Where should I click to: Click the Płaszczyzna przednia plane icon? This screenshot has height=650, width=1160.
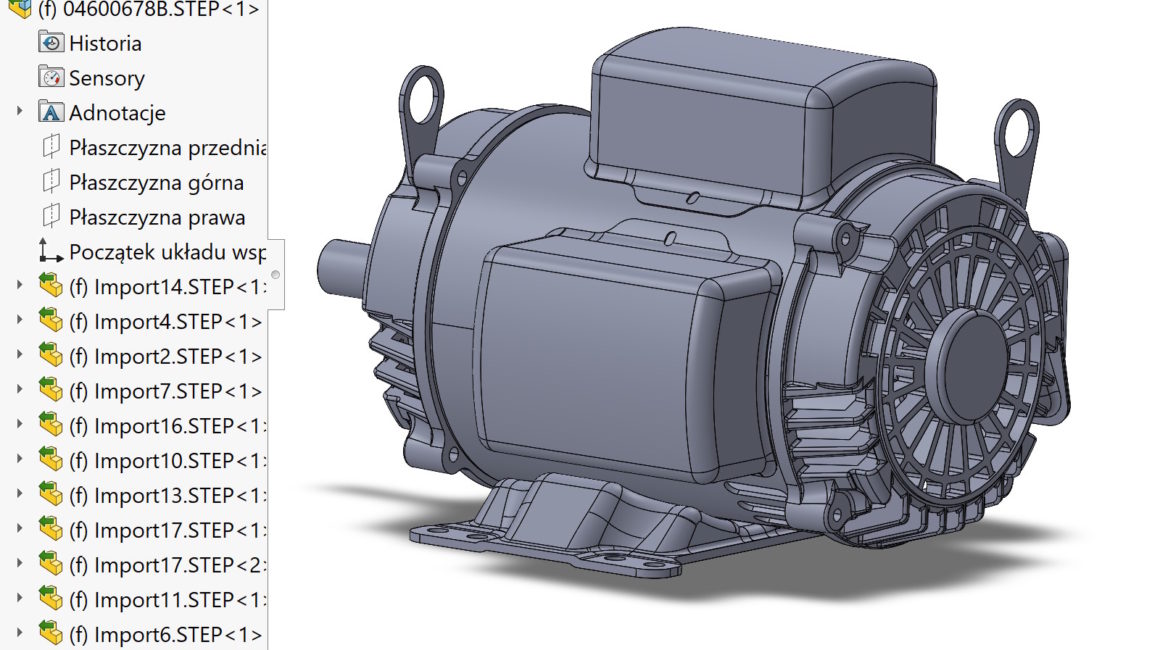(x=50, y=148)
